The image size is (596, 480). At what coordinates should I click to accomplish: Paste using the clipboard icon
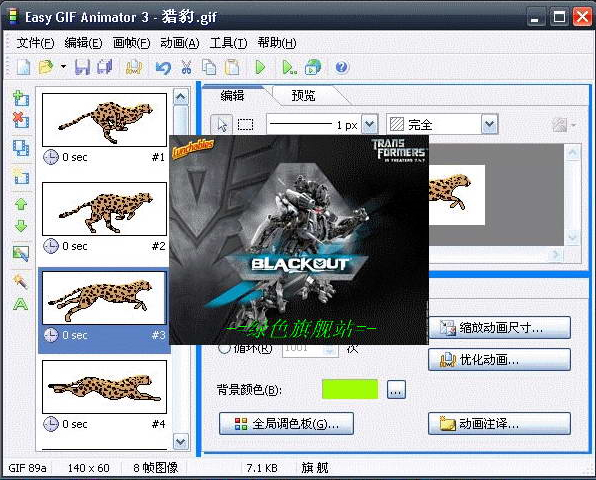[232, 67]
